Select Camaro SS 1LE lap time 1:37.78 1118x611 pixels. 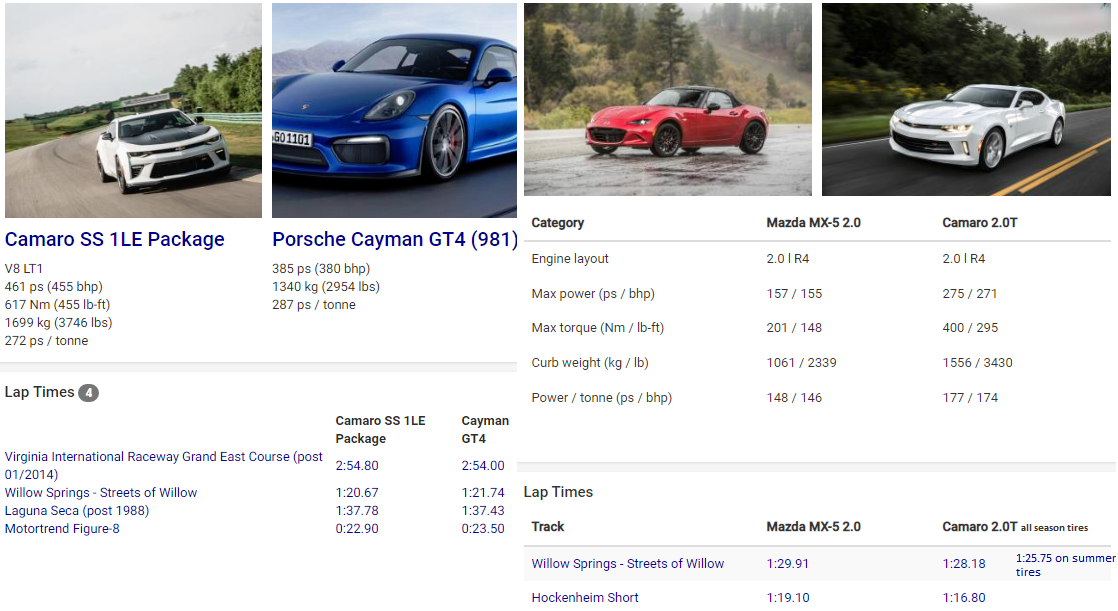(357, 510)
